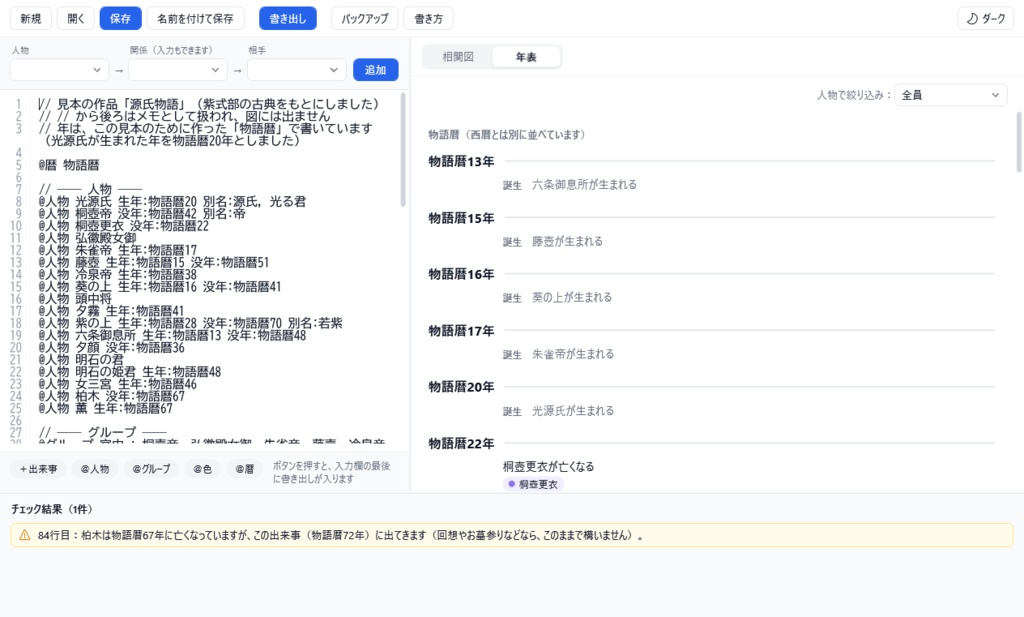1024x617 pixels.
Task: Open 人物で絞り込み dropdown showing 全員
Action: [x=951, y=95]
